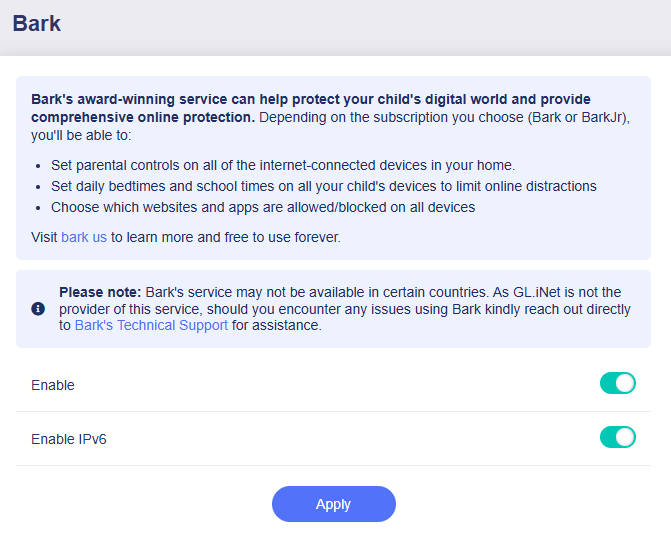The image size is (671, 534).
Task: Click the Enable label text
Action: coord(53,385)
